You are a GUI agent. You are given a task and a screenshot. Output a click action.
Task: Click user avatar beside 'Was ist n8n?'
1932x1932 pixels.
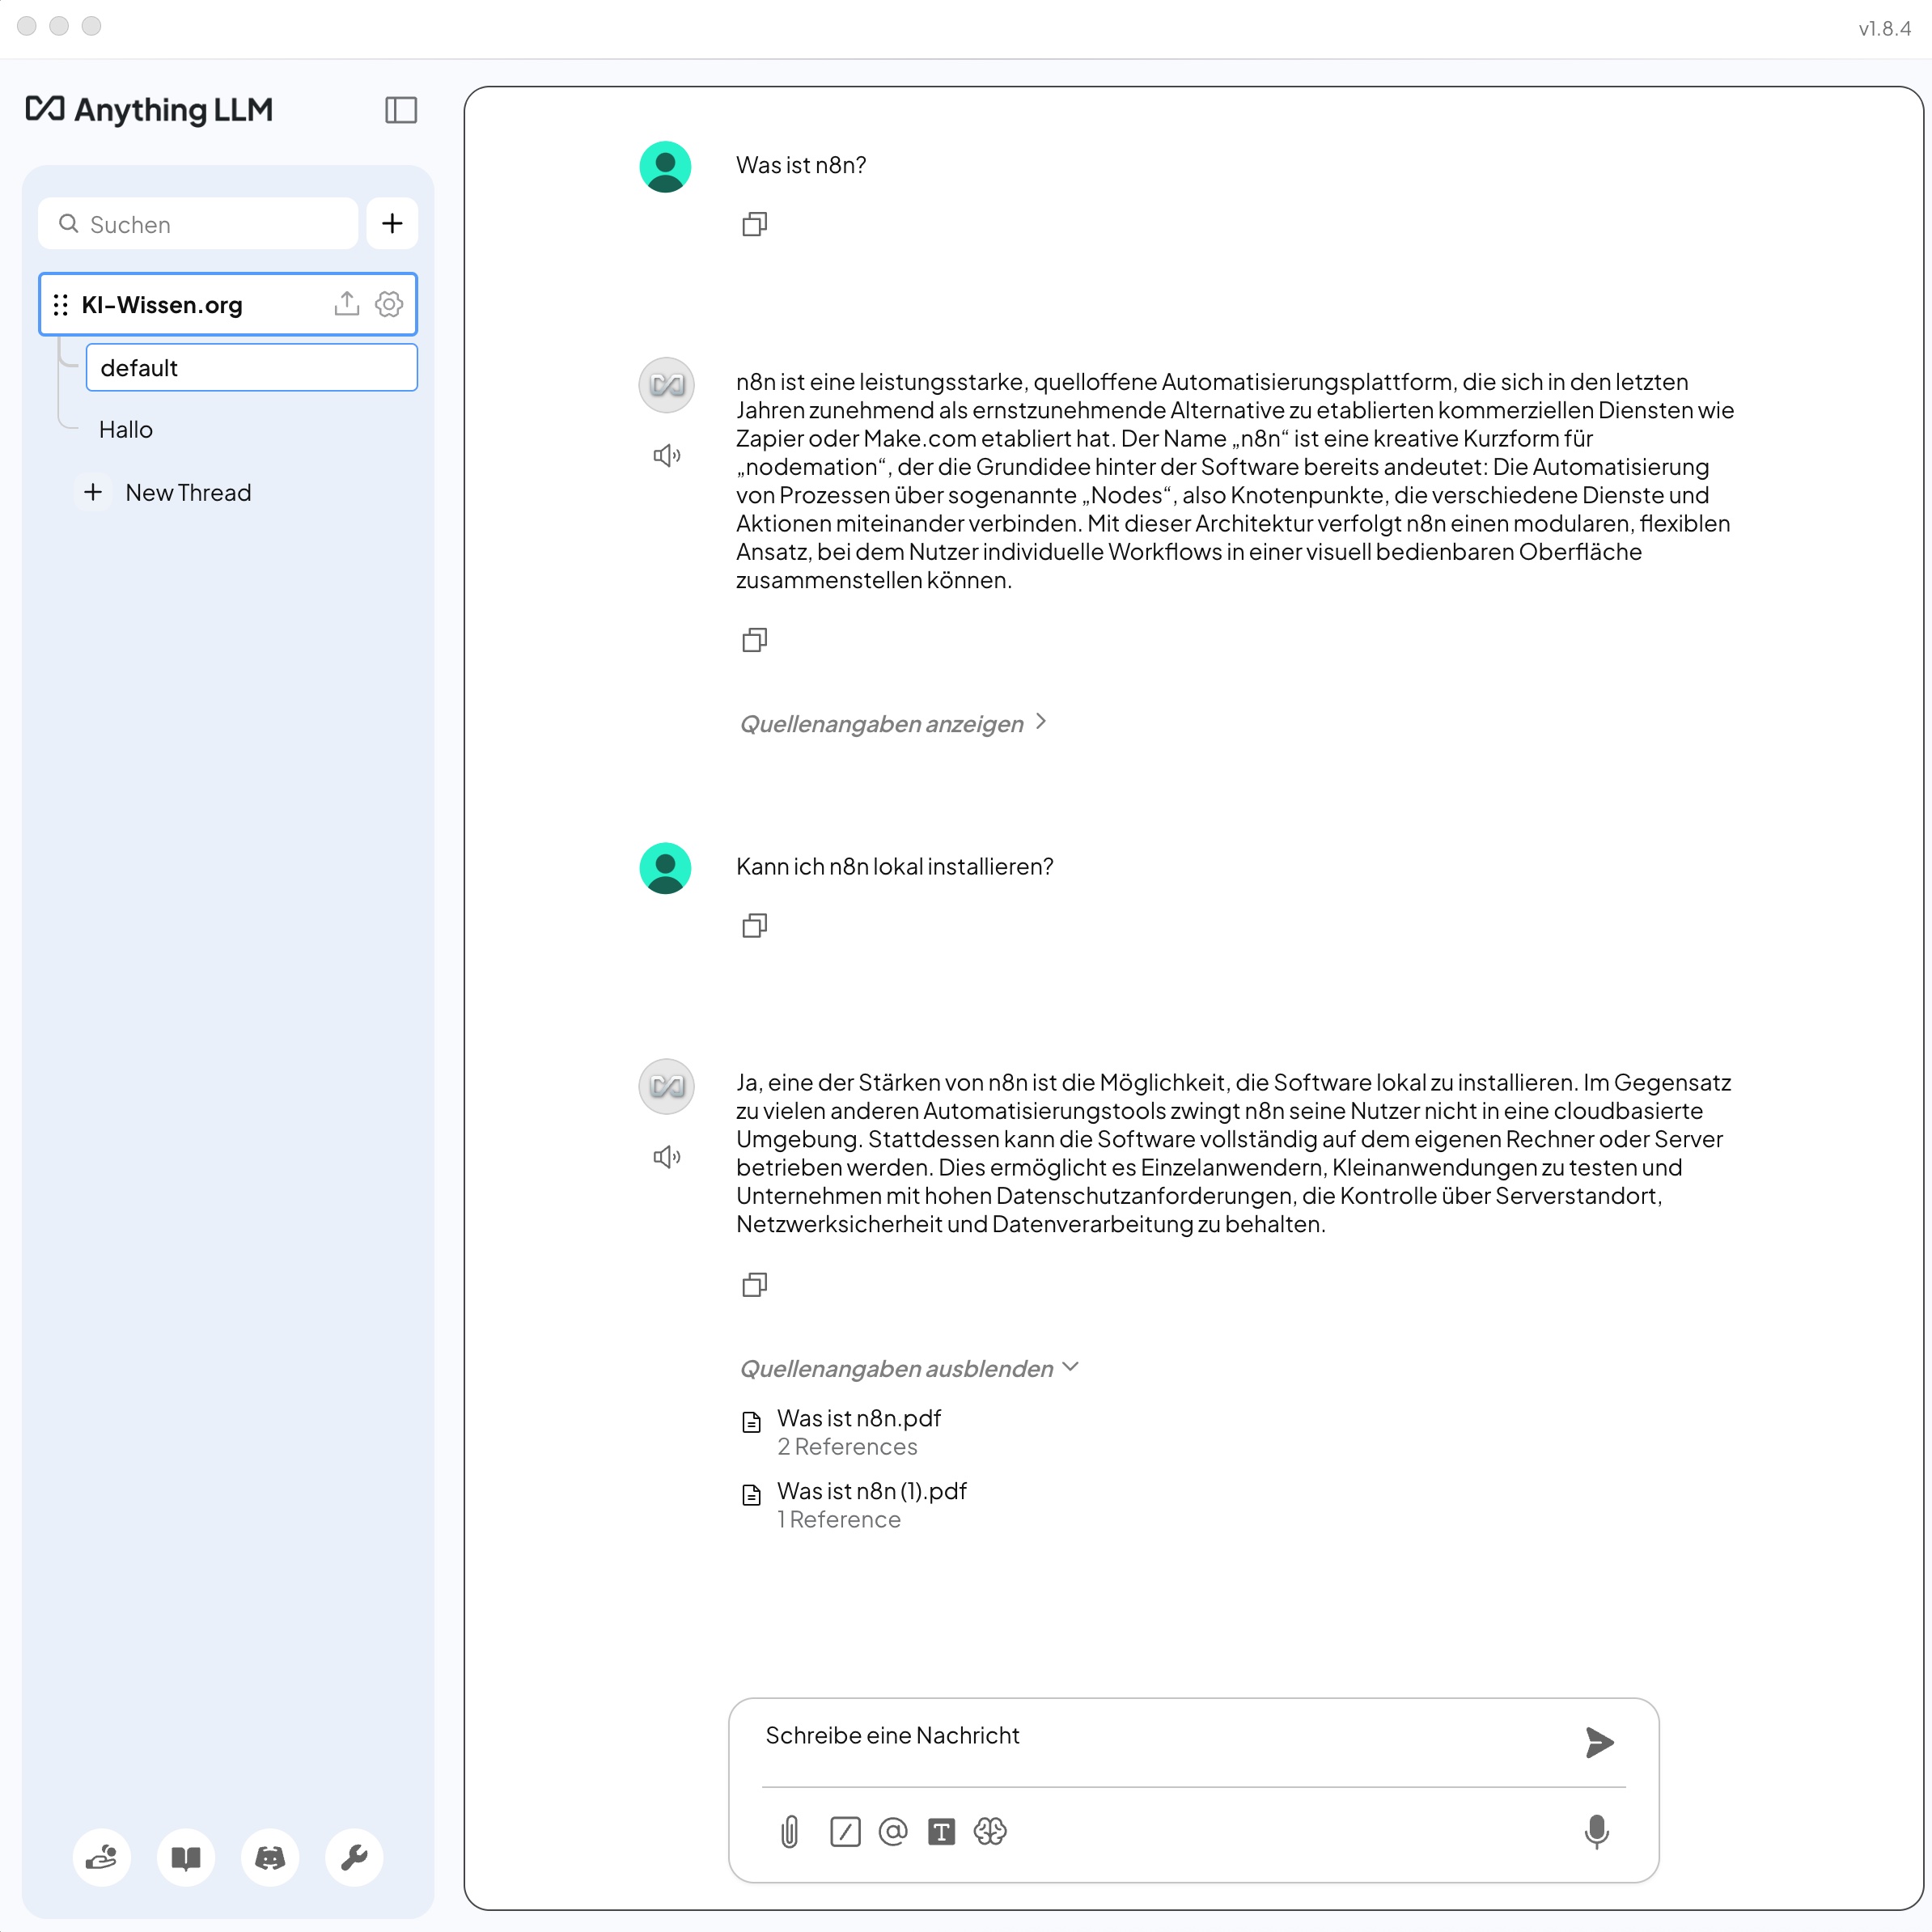(666, 167)
